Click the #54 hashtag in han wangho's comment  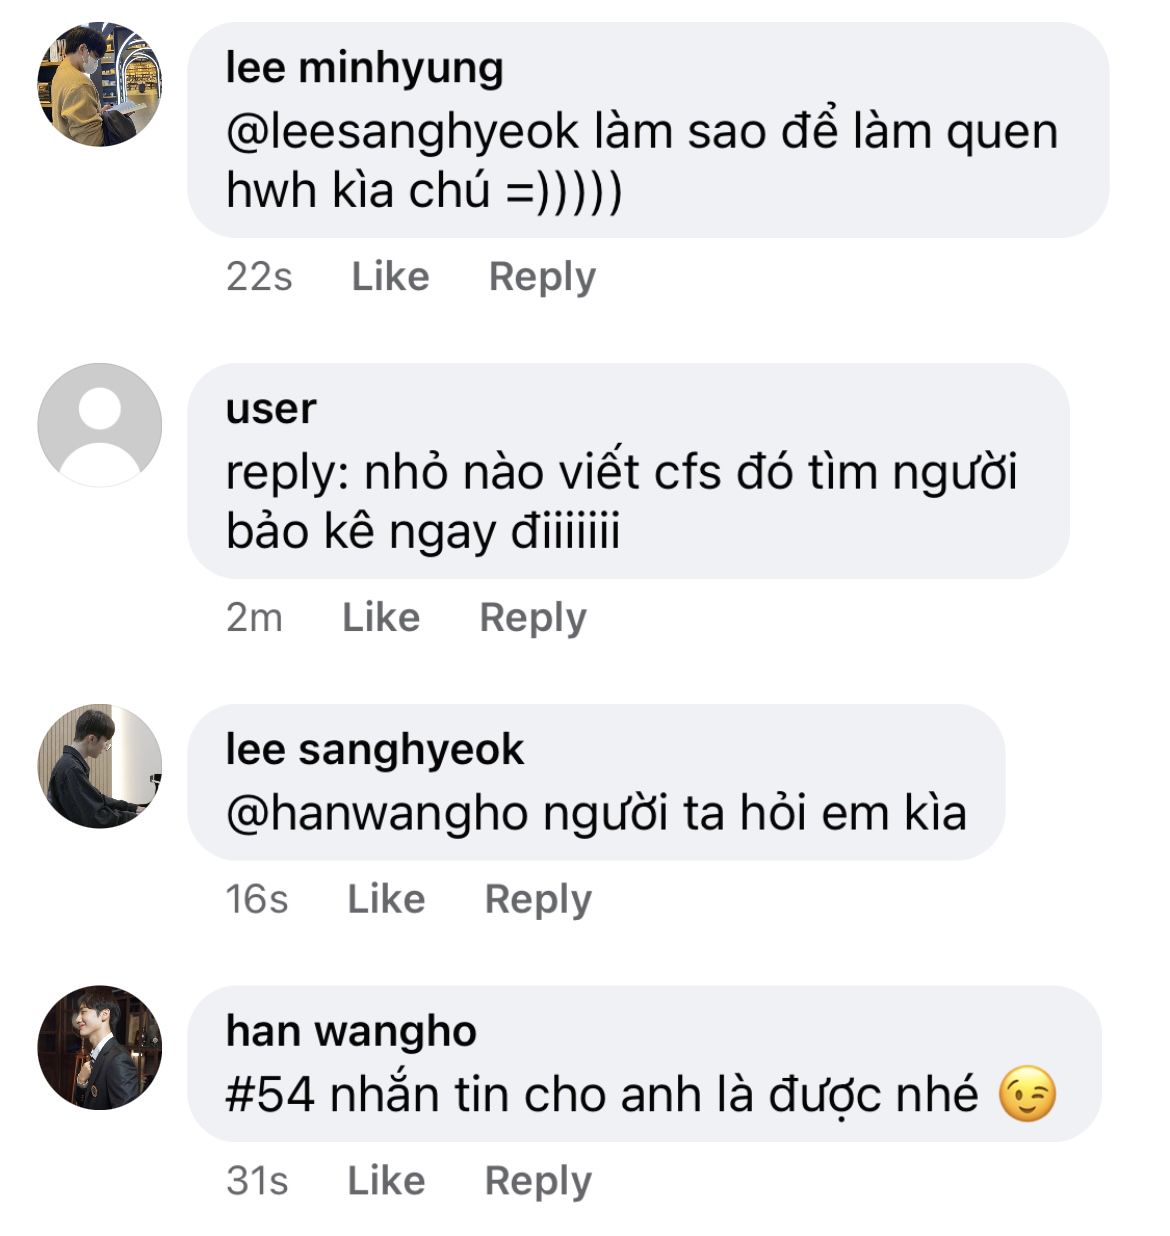click(270, 1095)
